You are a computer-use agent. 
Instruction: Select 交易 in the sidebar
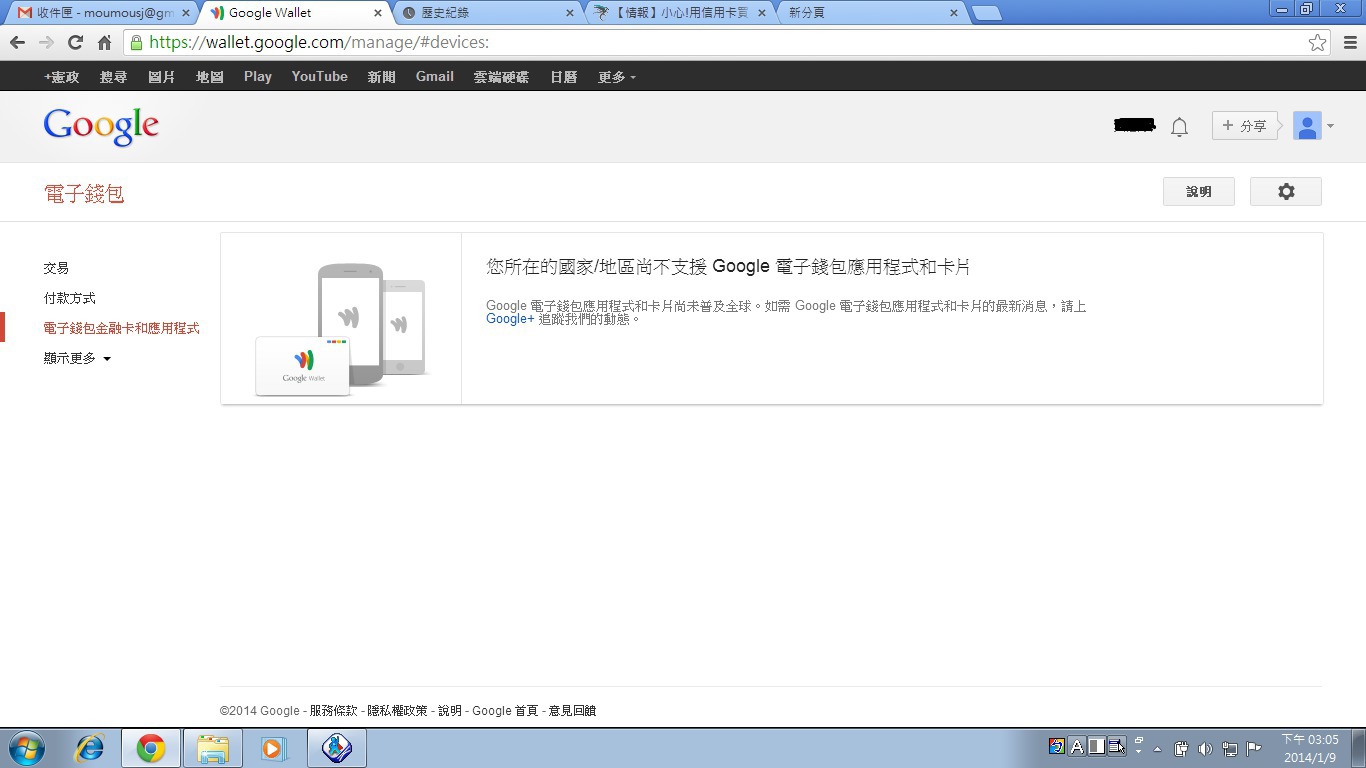pos(56,268)
